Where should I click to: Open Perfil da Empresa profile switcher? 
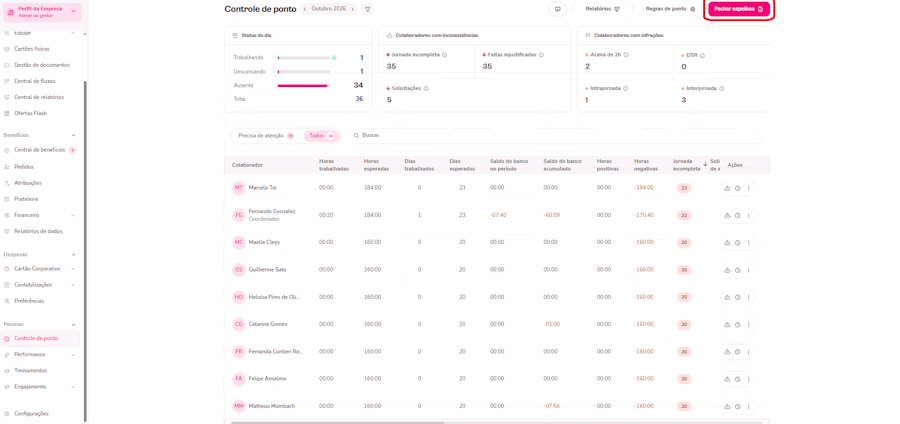[43, 12]
